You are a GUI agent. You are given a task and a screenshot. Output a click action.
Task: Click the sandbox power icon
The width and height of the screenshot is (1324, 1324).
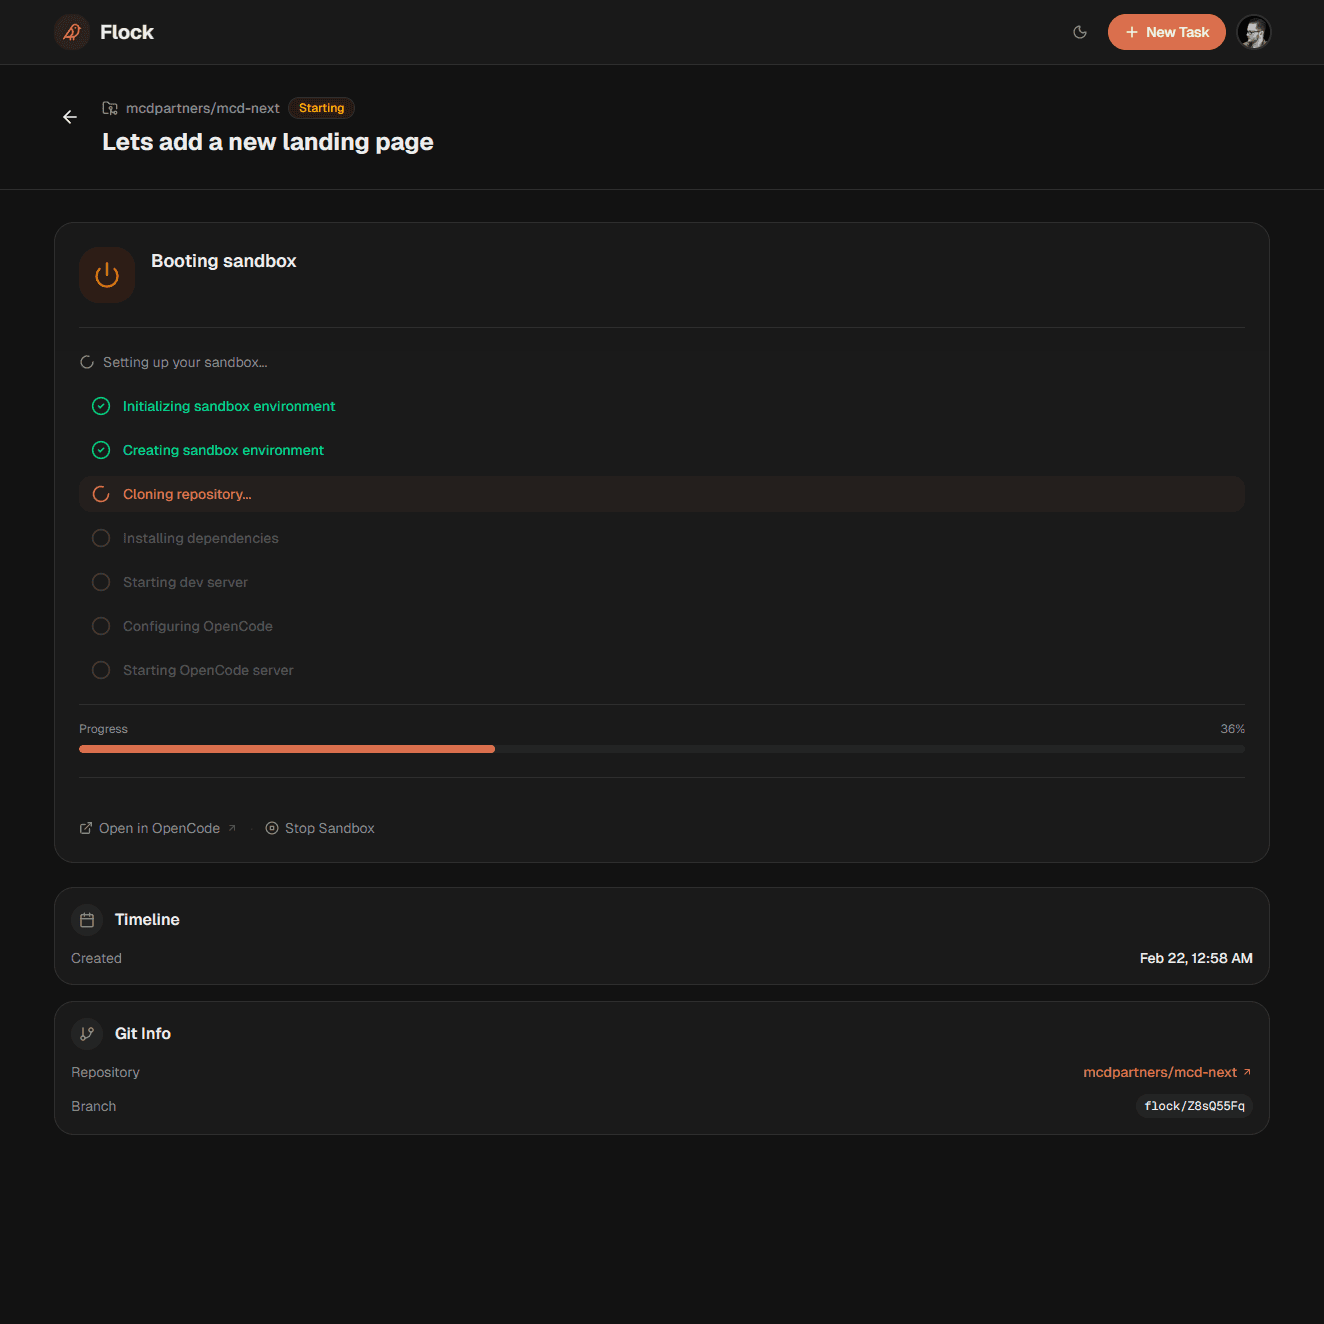pos(106,274)
